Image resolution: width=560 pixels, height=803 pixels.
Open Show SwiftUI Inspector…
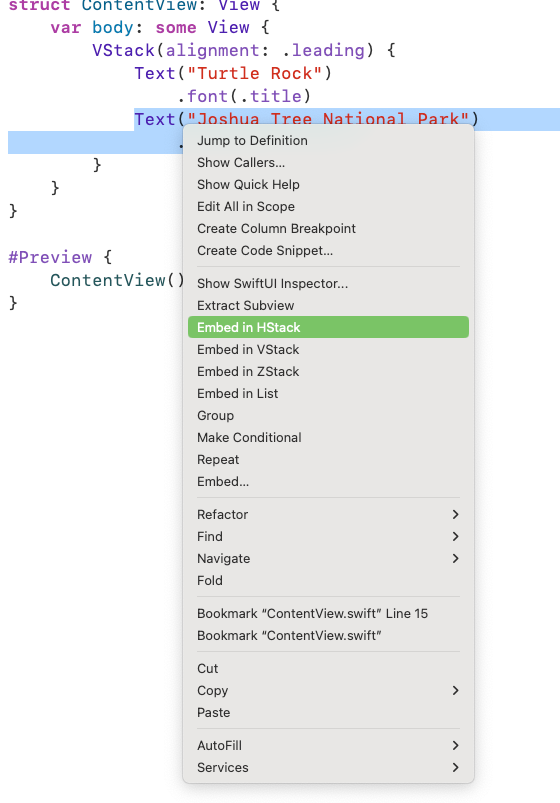click(x=328, y=283)
